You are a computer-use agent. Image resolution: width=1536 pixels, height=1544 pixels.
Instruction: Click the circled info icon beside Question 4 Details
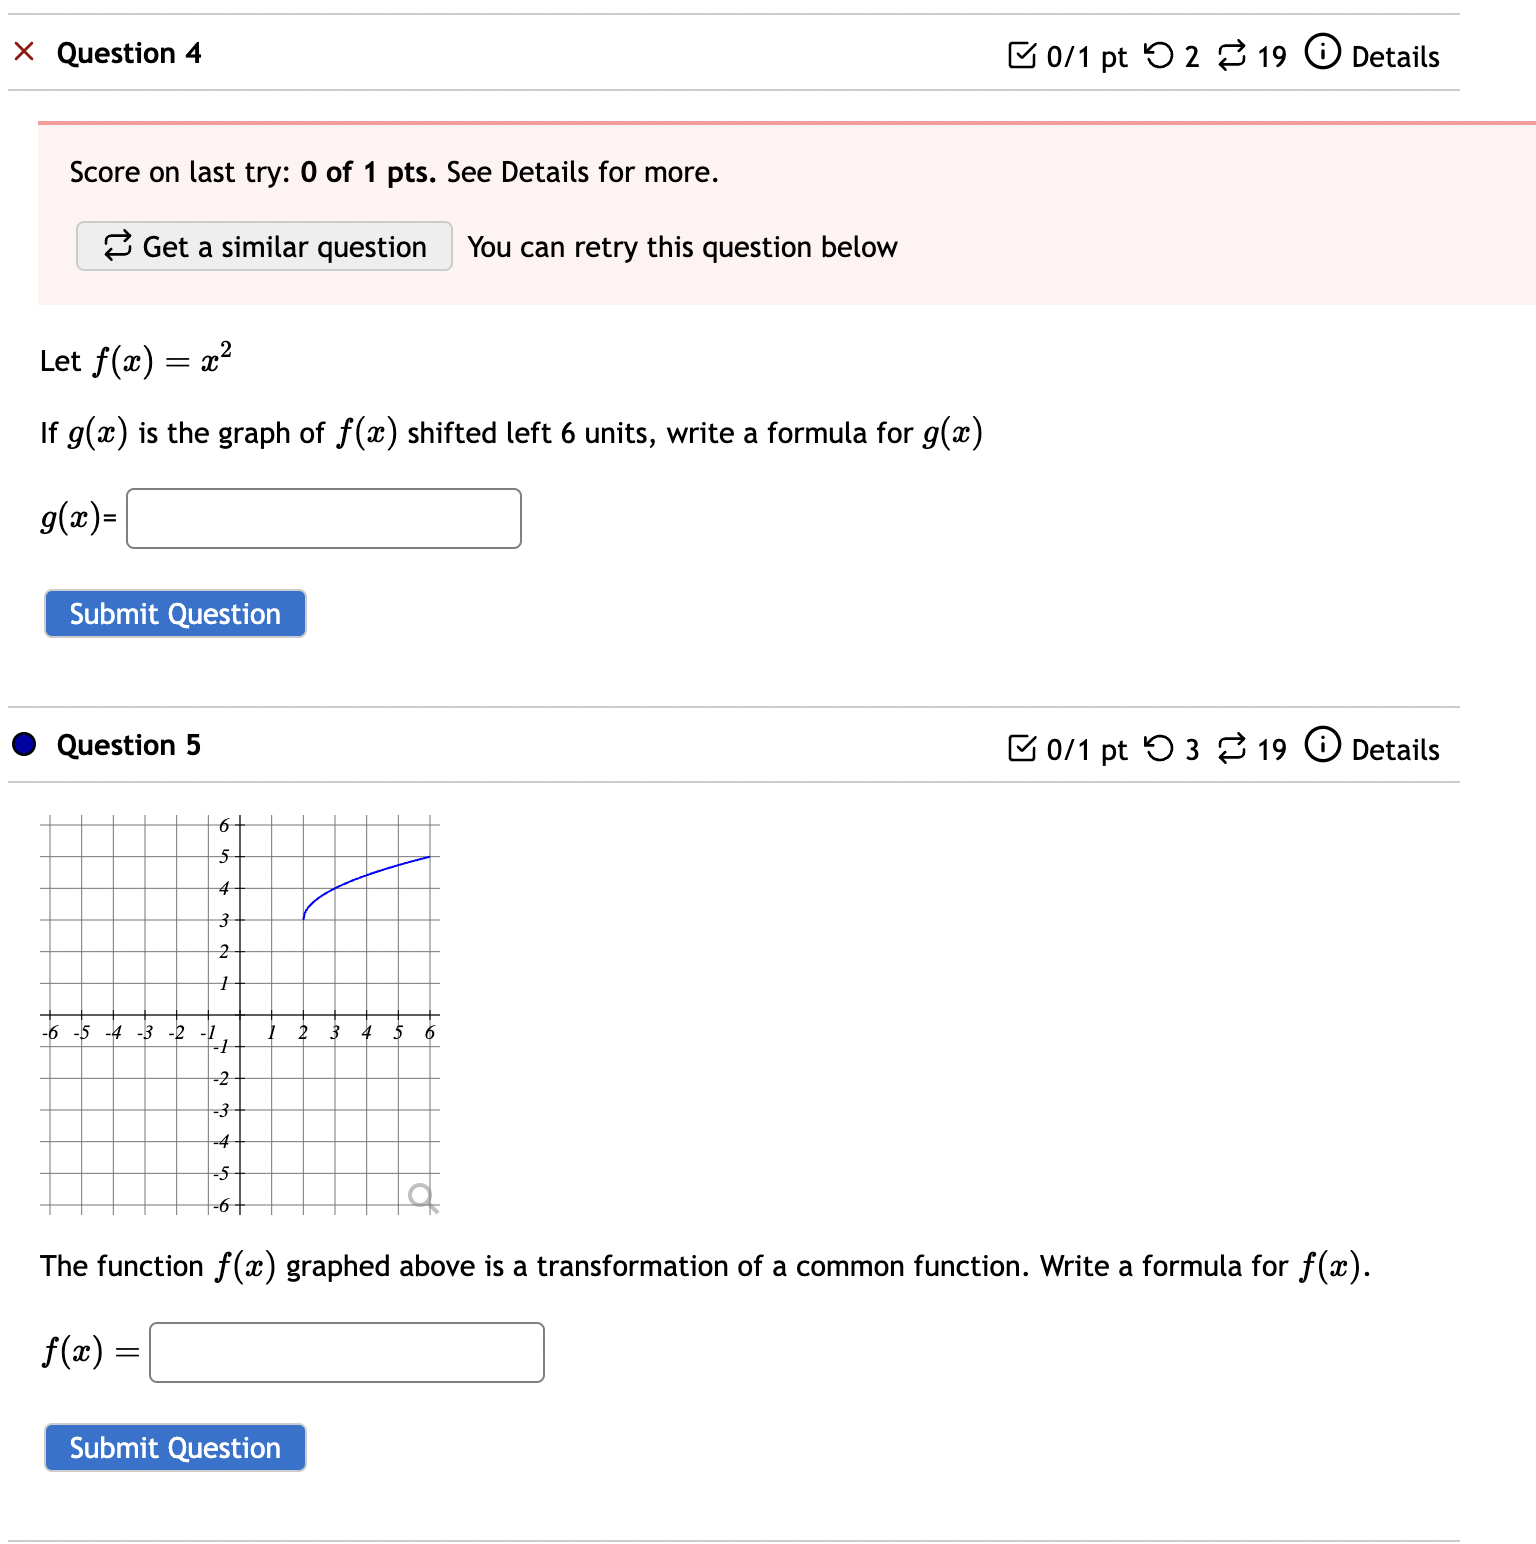(x=1322, y=52)
